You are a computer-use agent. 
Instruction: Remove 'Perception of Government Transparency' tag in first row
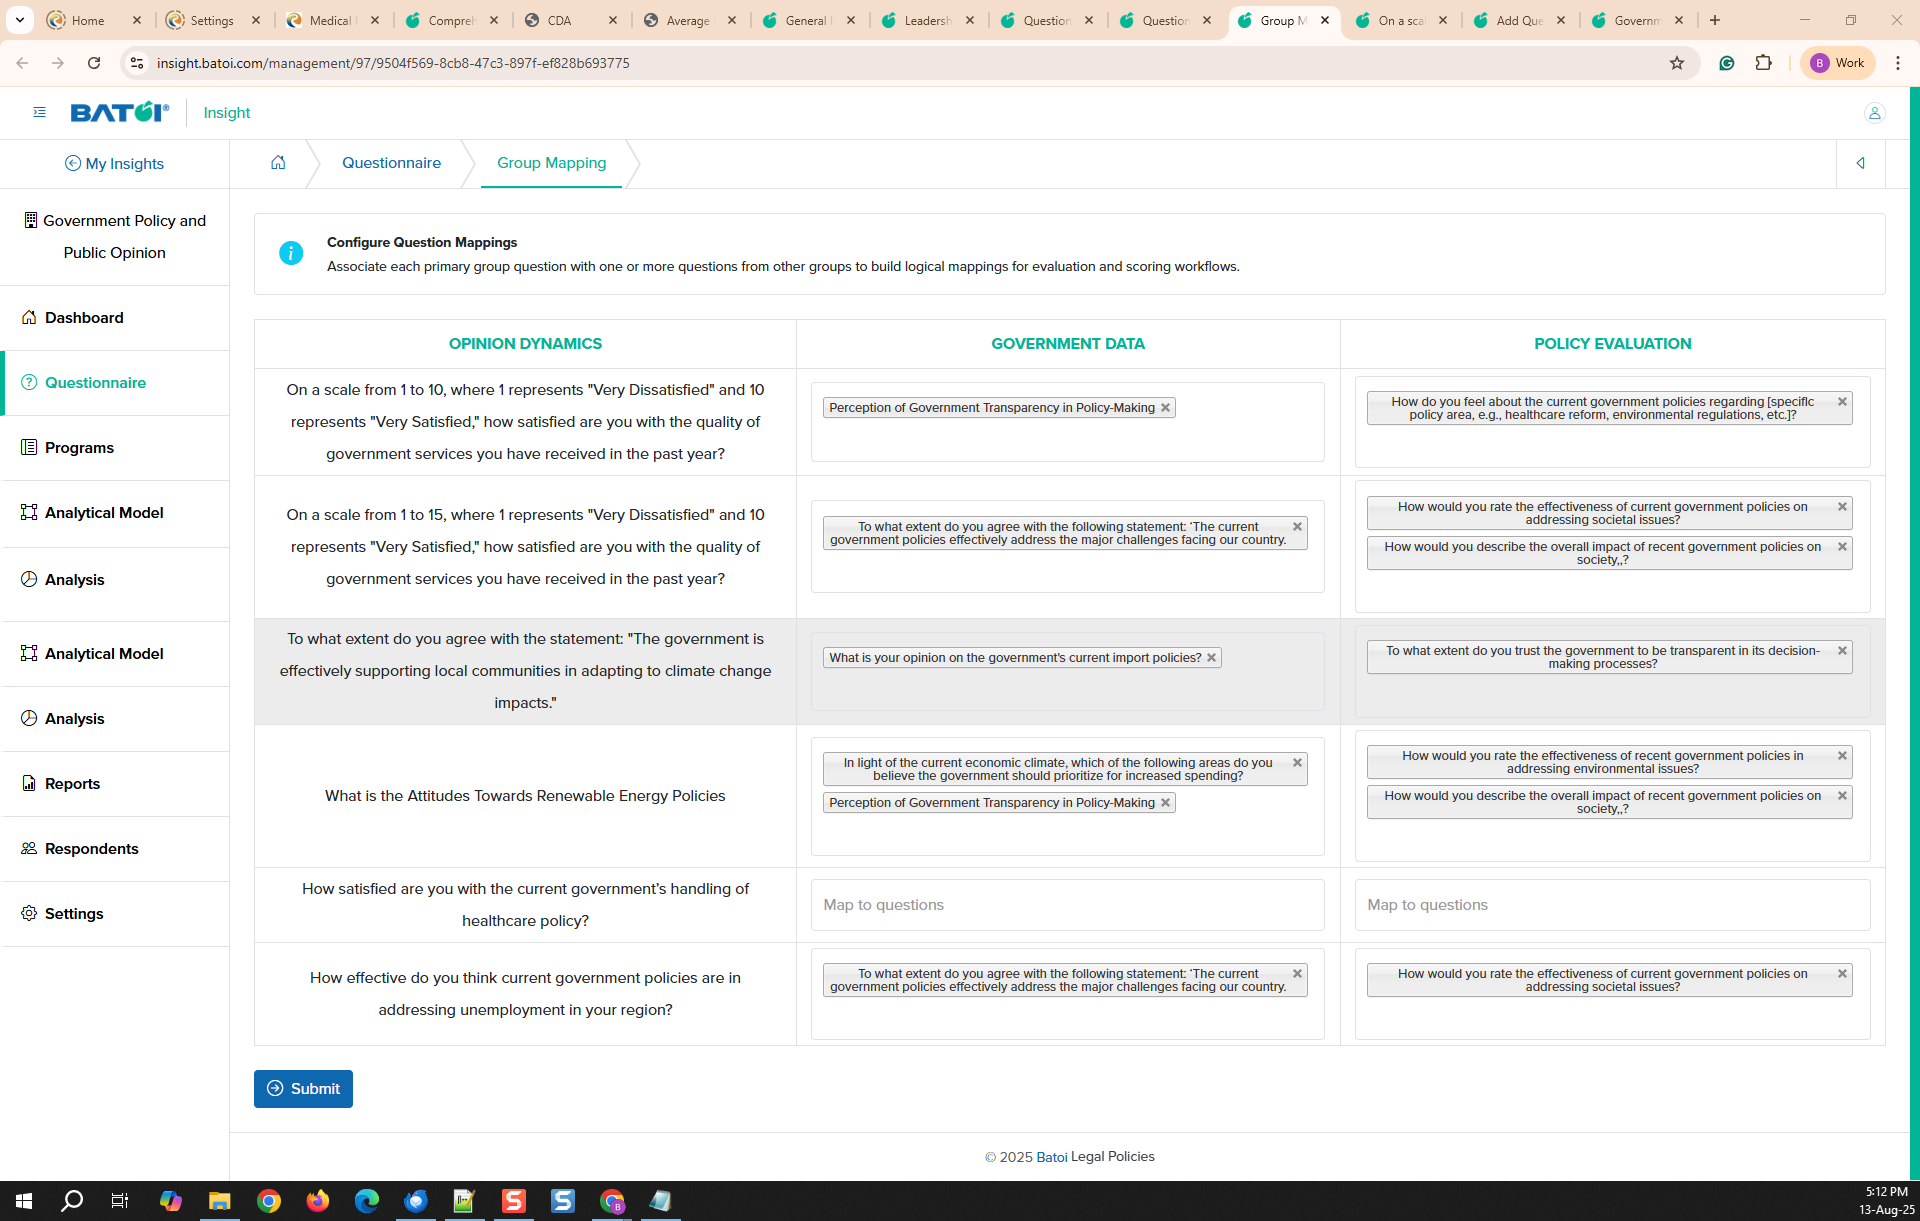(x=1165, y=408)
